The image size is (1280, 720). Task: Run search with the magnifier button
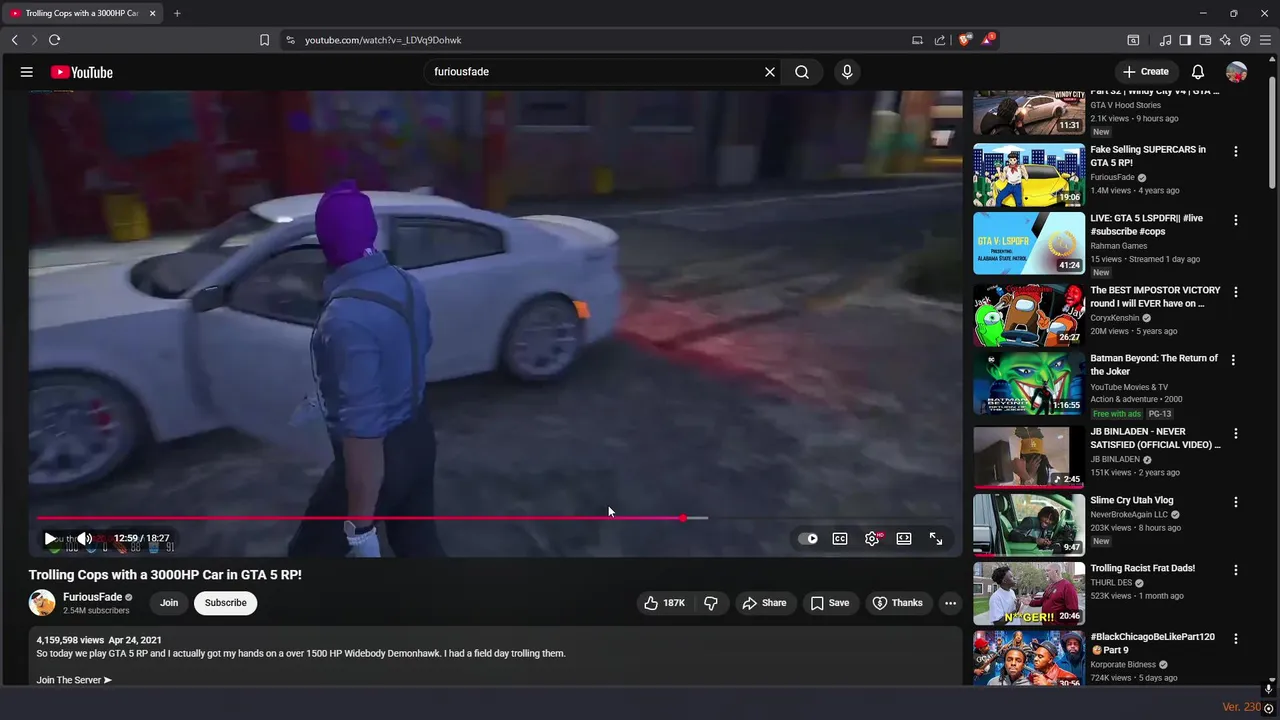(802, 72)
